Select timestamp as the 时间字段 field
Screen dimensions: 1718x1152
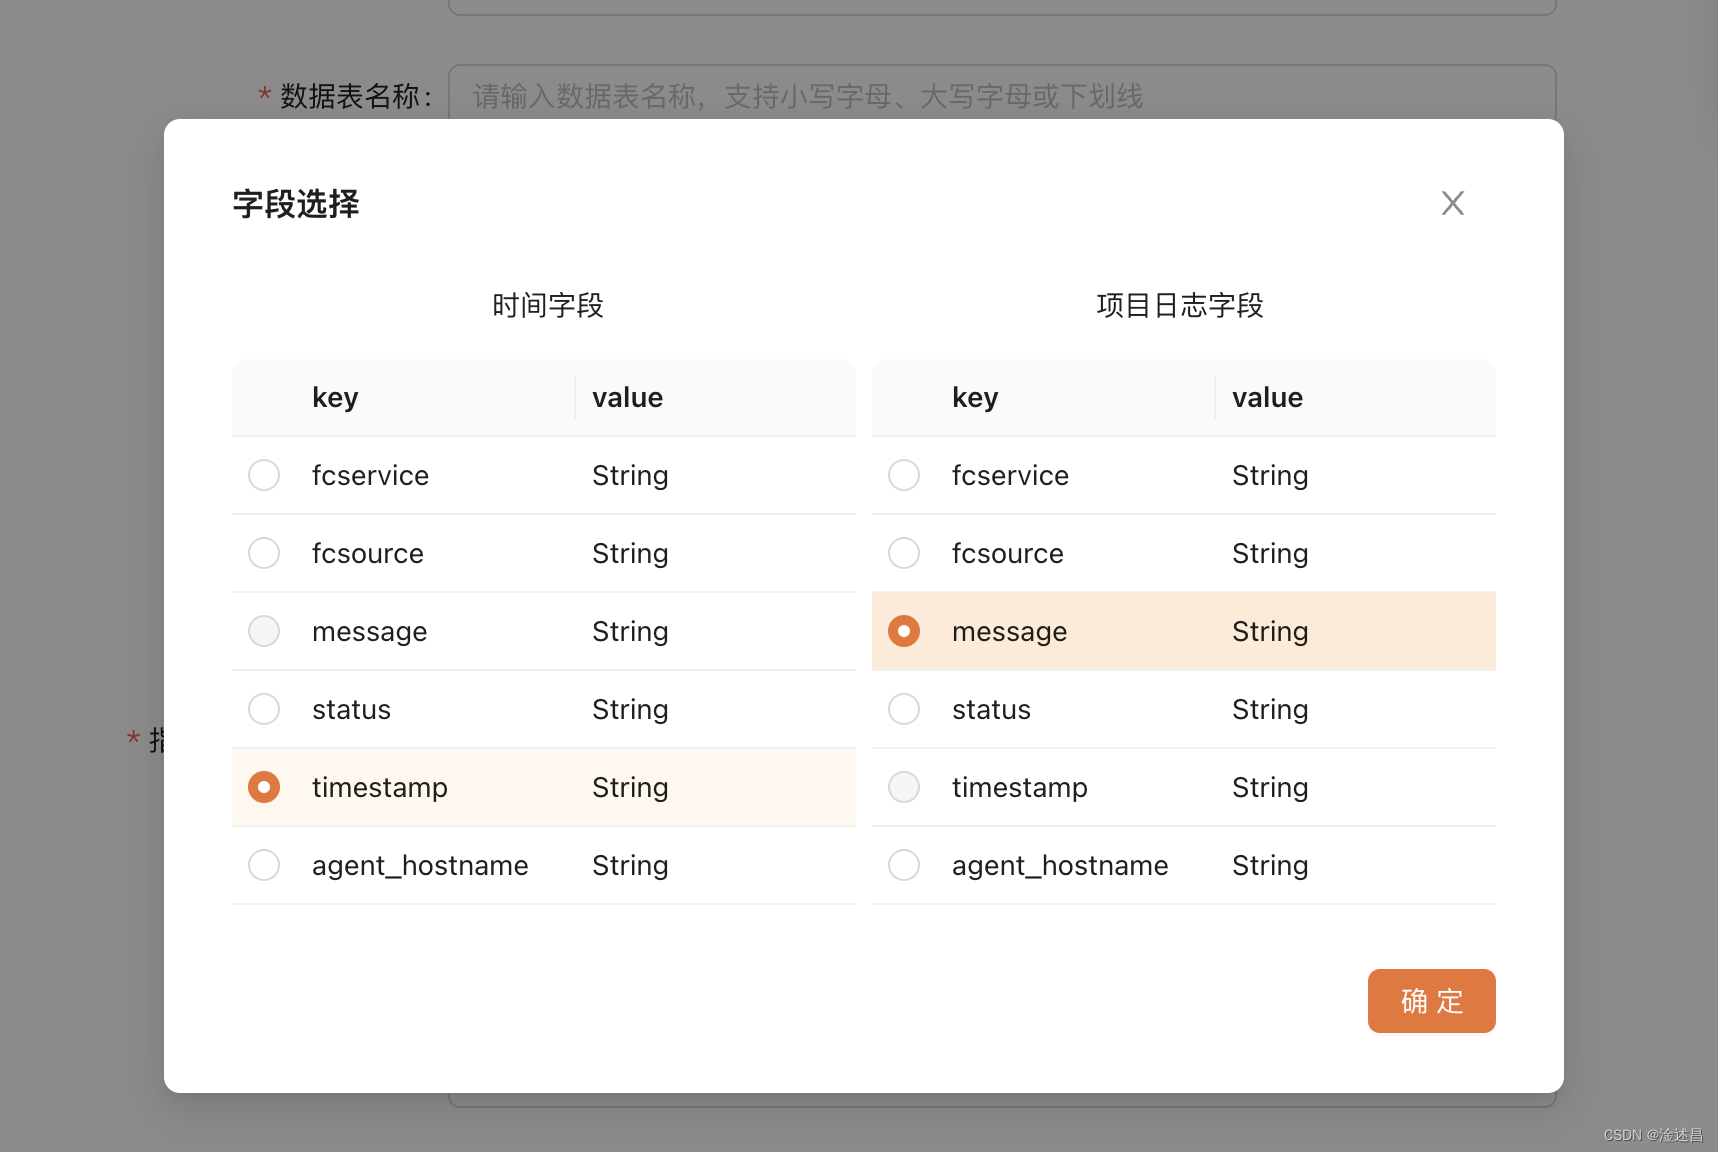click(263, 787)
